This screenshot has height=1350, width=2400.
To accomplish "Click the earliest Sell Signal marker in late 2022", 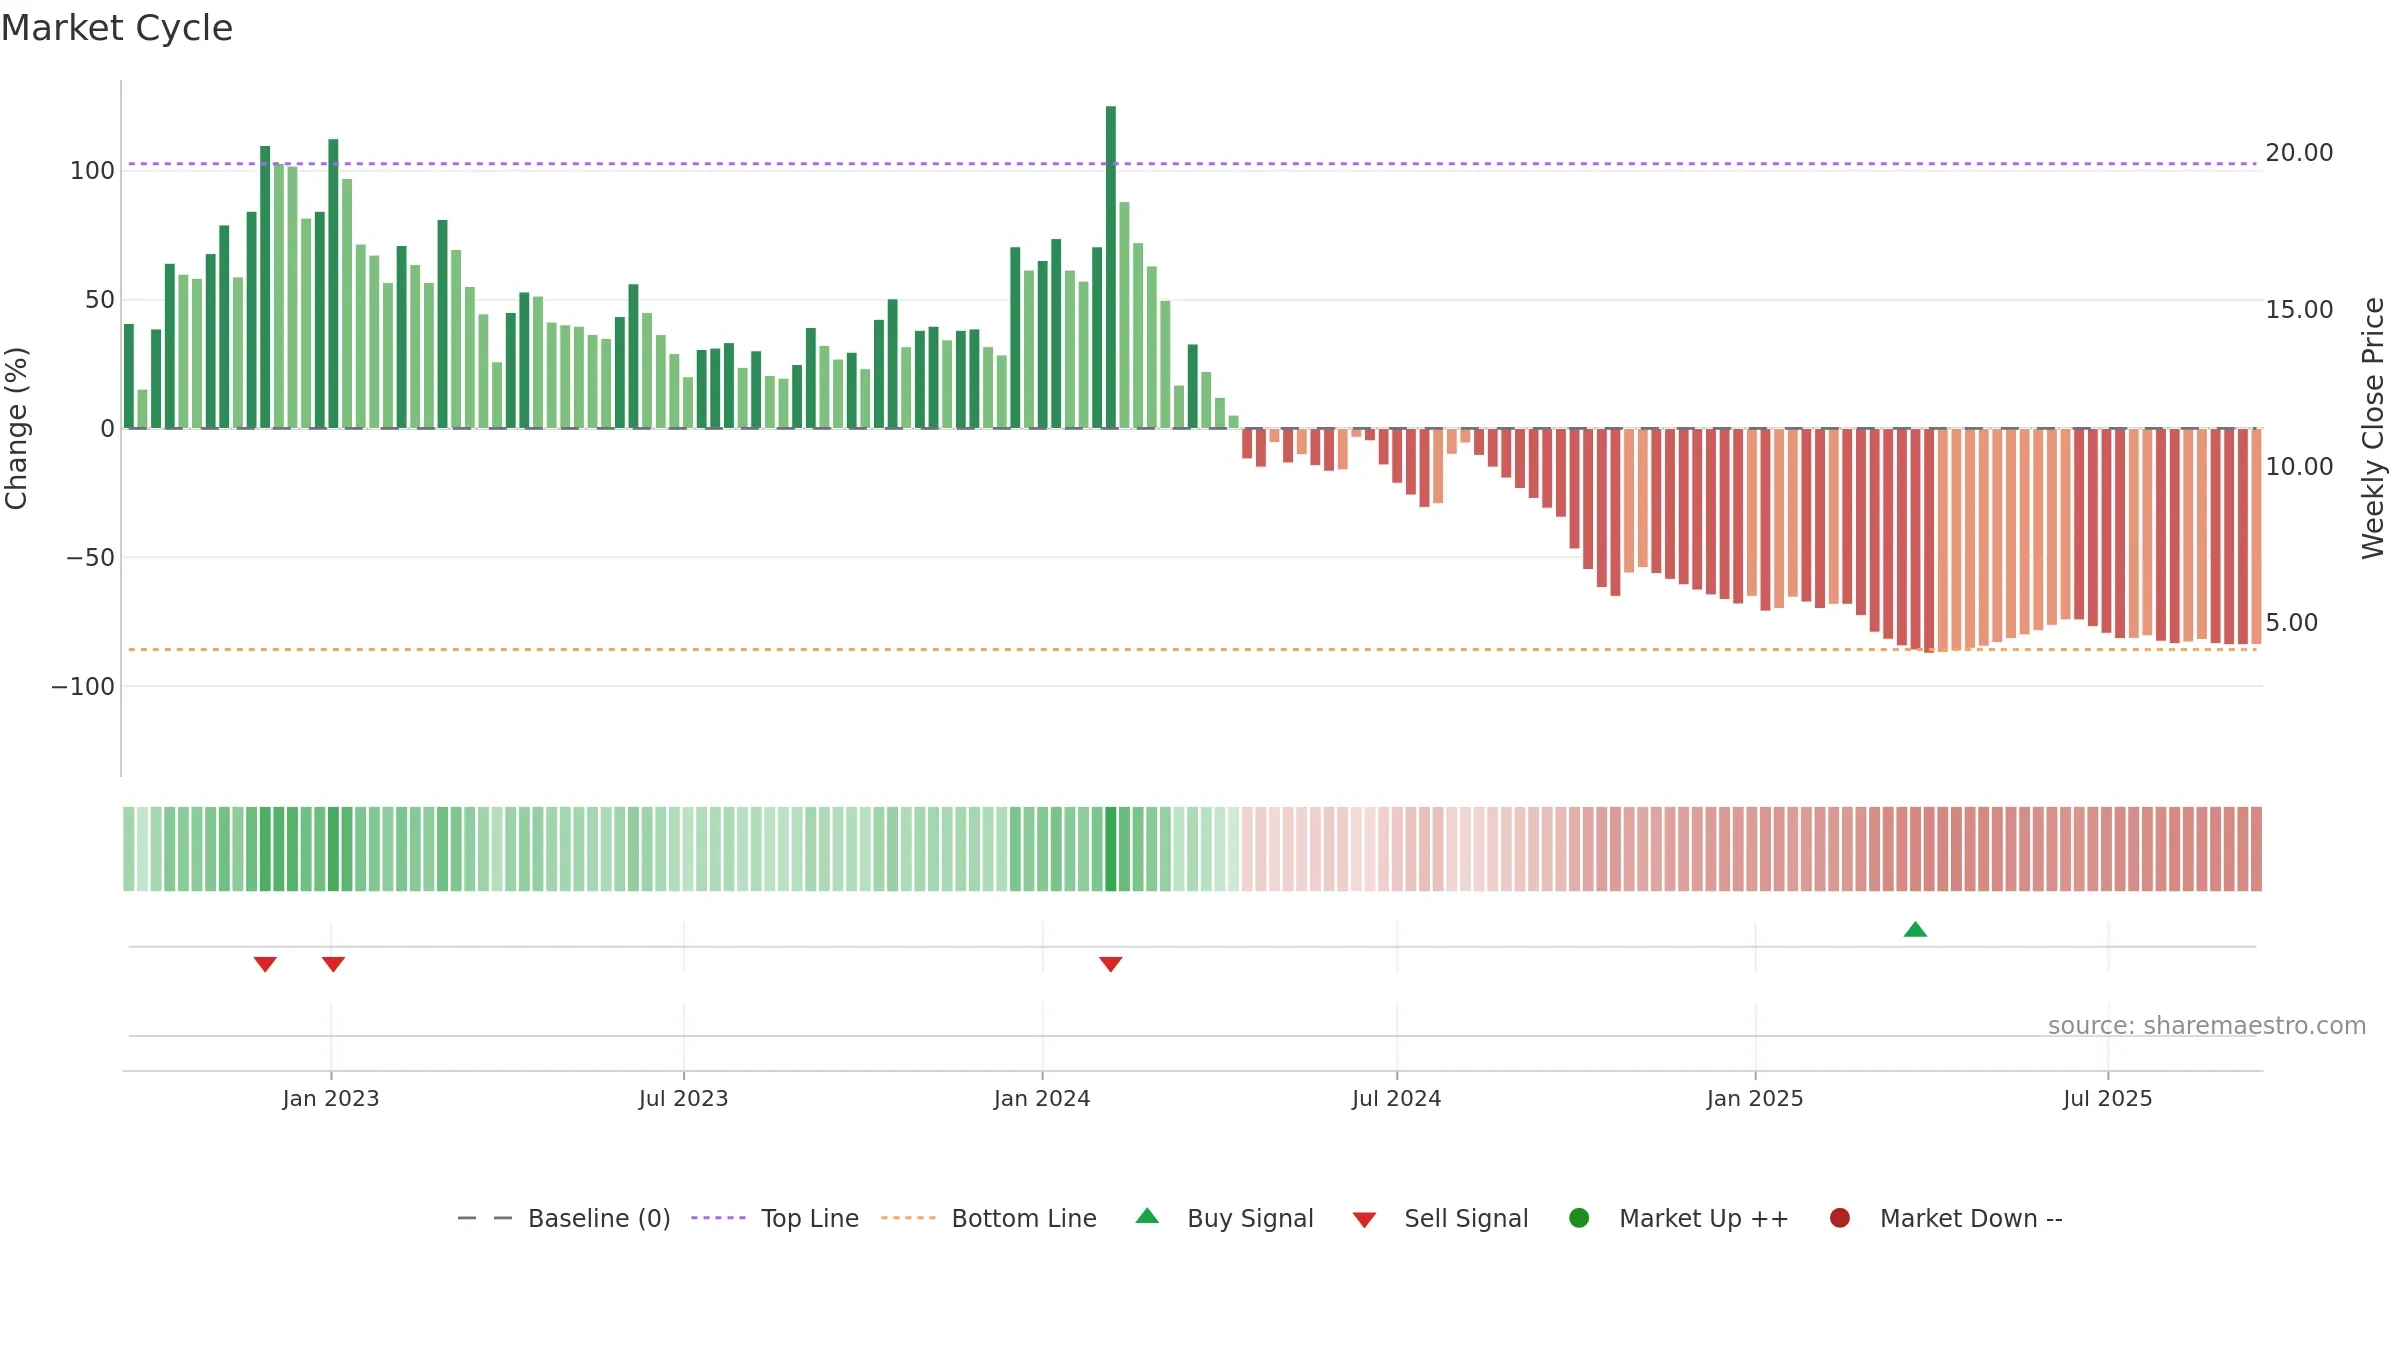I will tap(265, 964).
